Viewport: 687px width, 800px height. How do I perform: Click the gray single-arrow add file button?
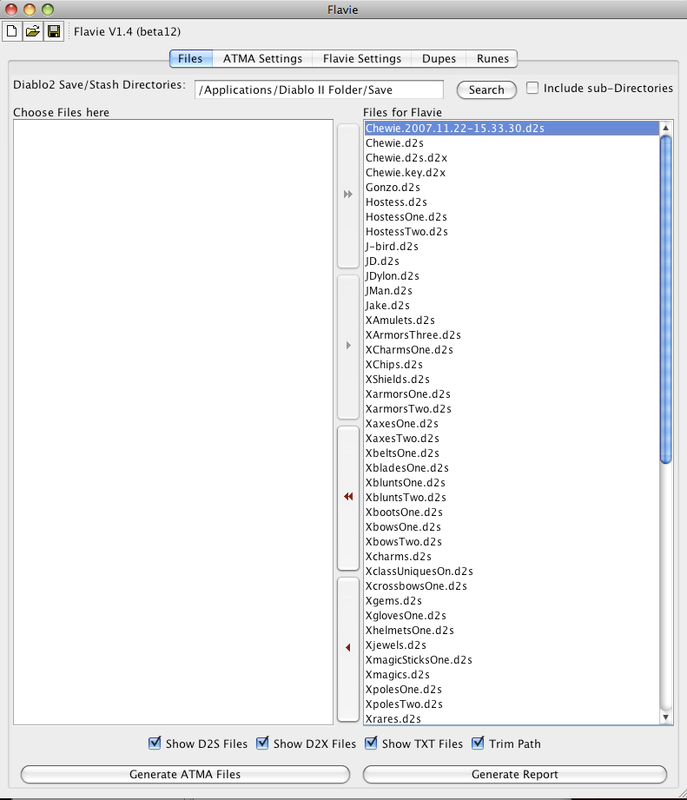click(348, 346)
